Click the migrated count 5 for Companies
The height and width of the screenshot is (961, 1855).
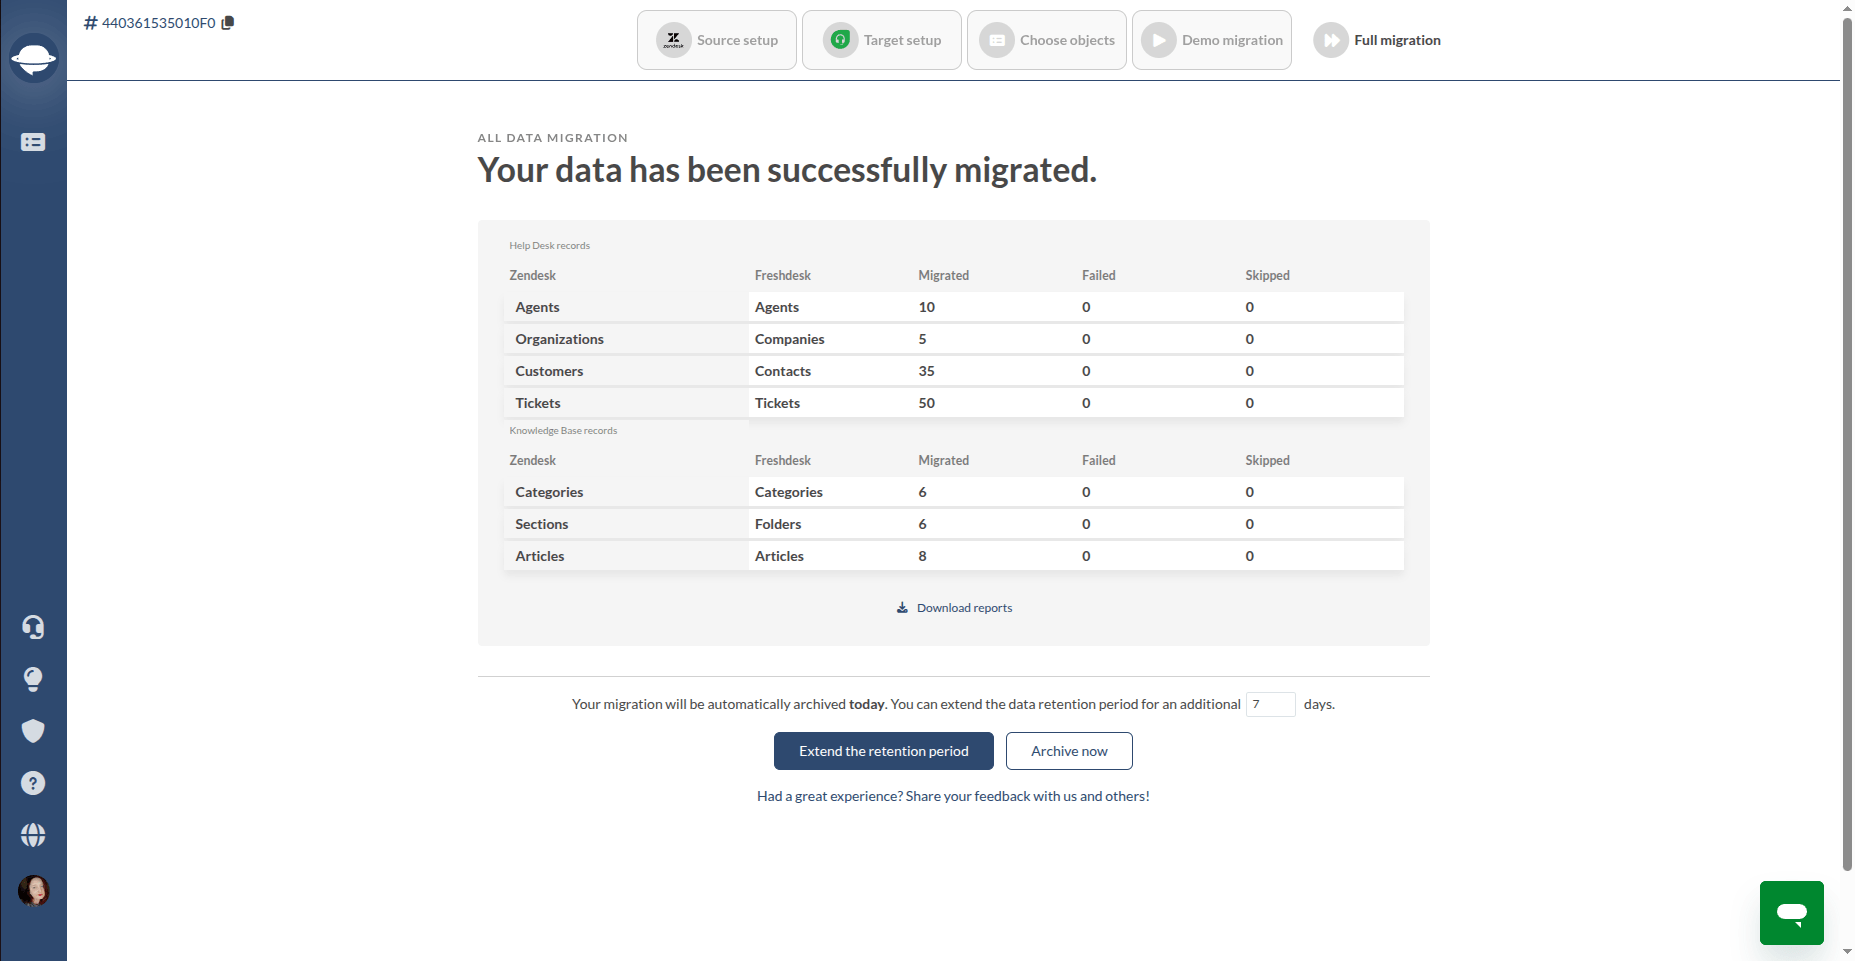tap(923, 339)
